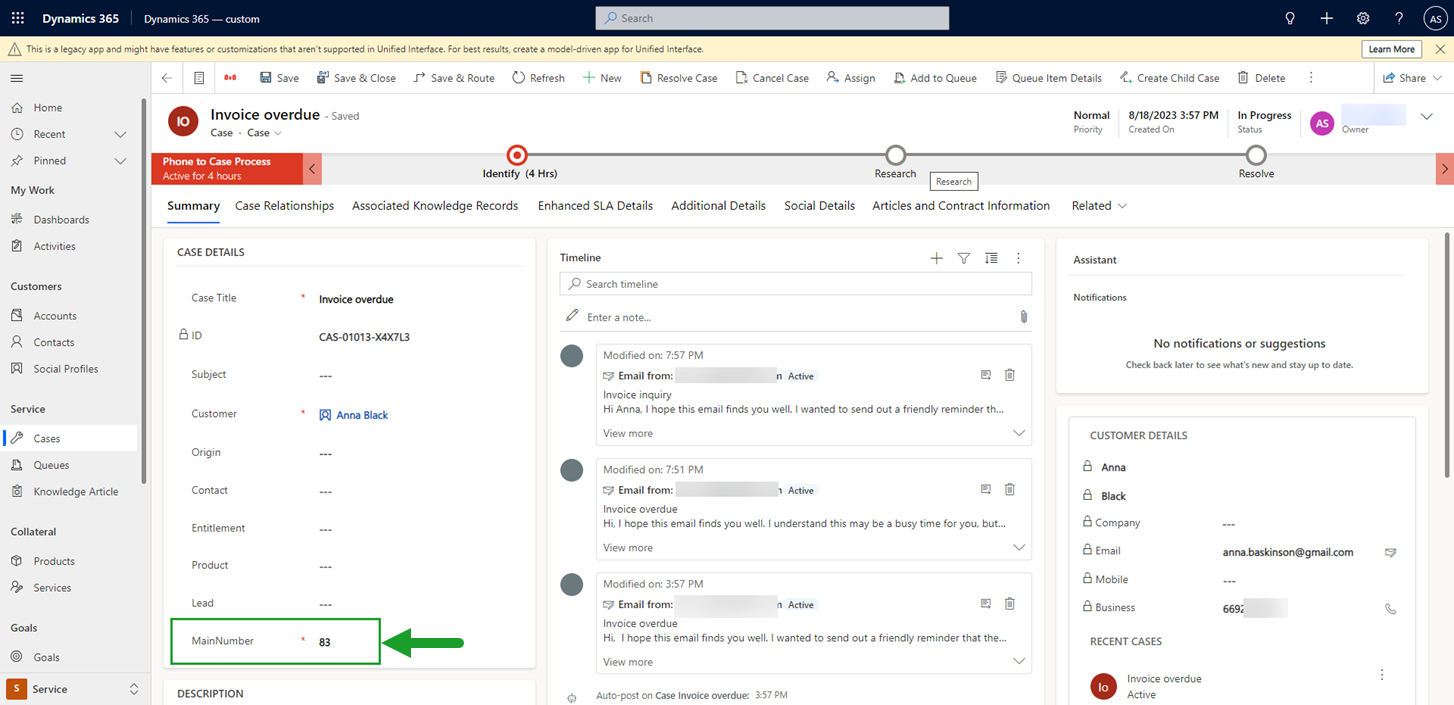The image size is (1454, 705).
Task: Click the MainNumber field value
Action: [325, 642]
